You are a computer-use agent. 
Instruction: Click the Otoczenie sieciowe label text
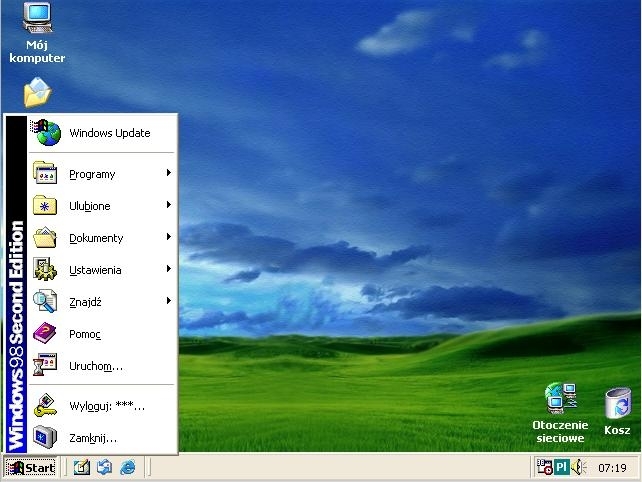coord(560,431)
